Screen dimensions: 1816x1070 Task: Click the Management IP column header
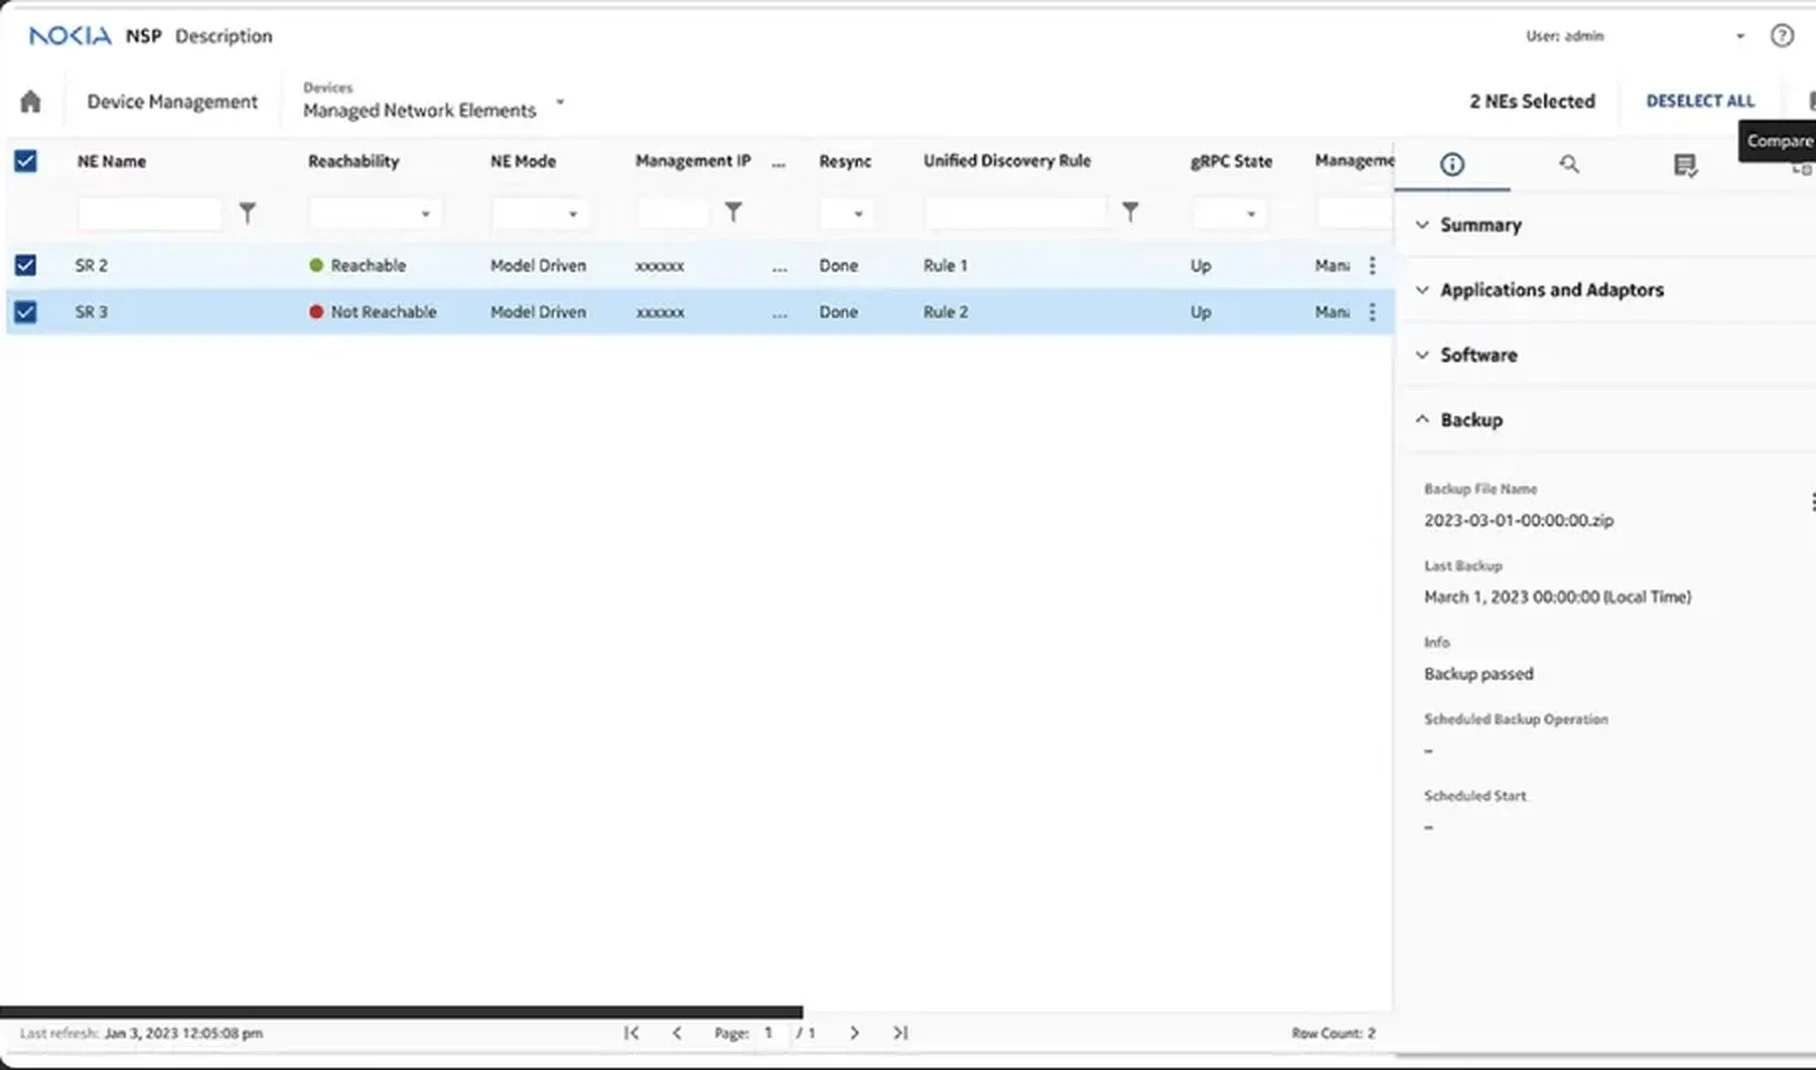pos(693,161)
